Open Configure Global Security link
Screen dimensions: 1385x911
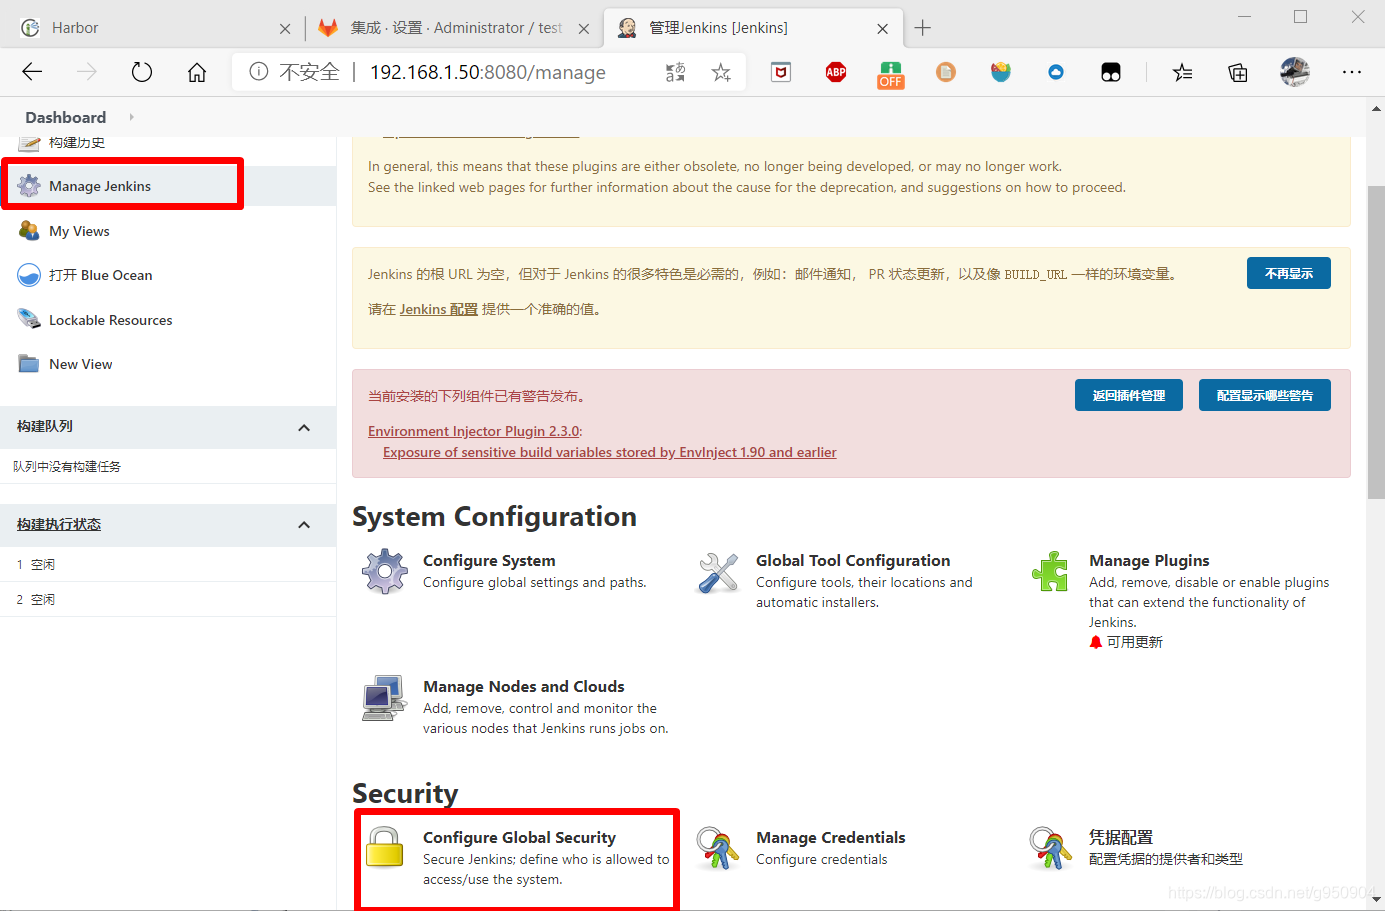(x=519, y=838)
